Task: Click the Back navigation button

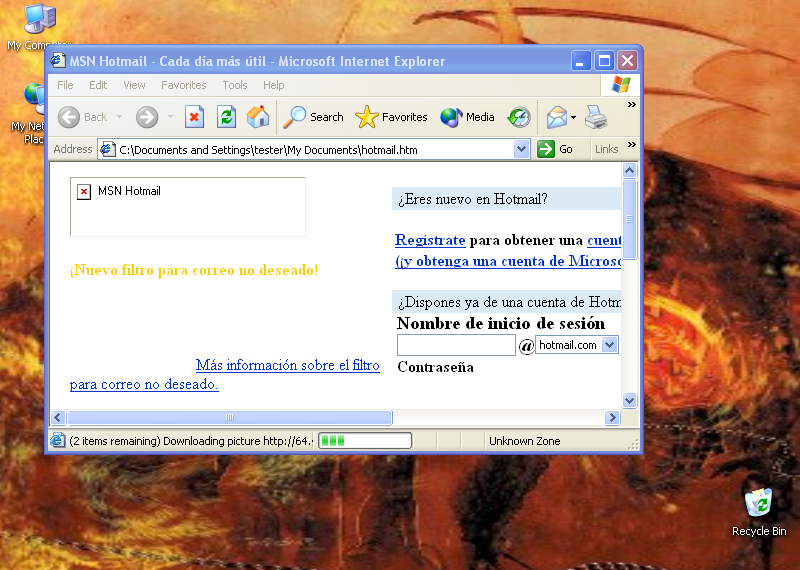Action: 82,117
